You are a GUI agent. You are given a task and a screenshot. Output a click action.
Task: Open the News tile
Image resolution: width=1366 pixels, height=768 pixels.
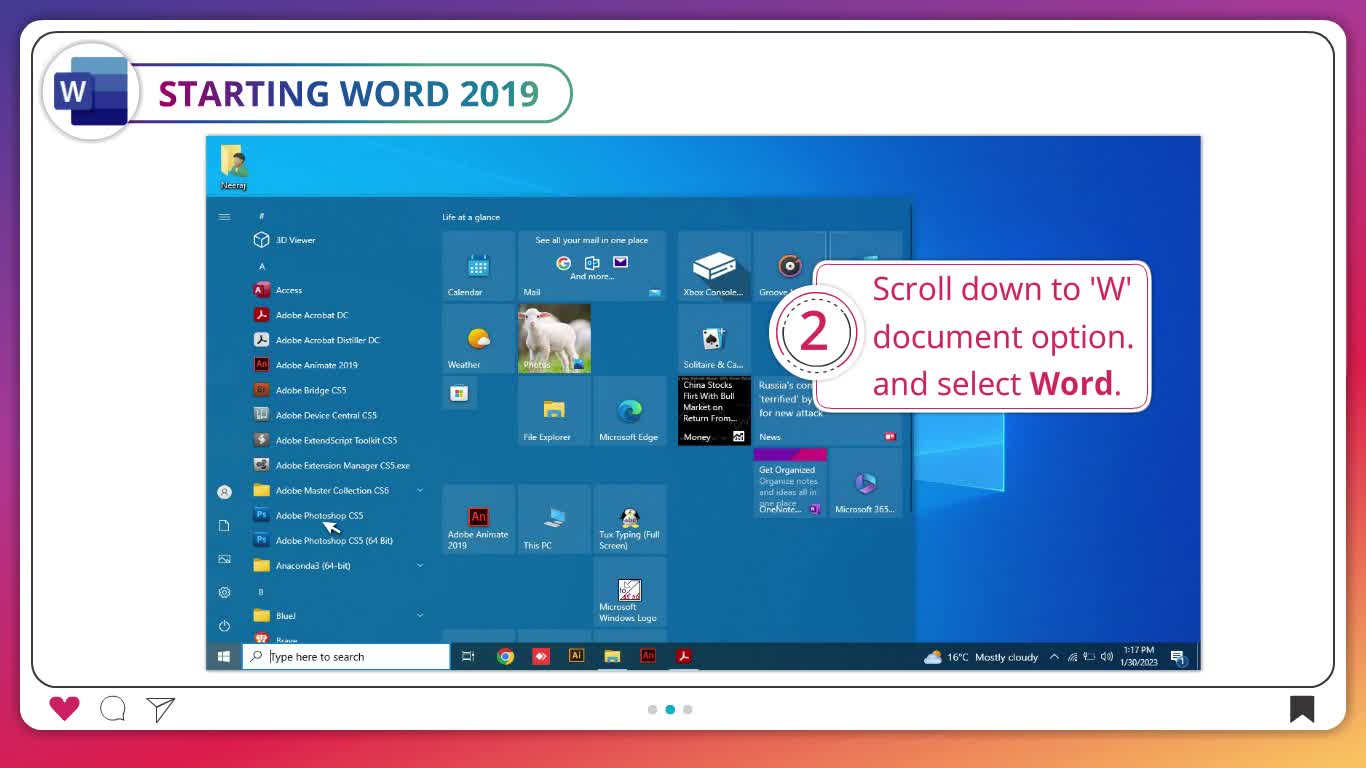(x=826, y=411)
